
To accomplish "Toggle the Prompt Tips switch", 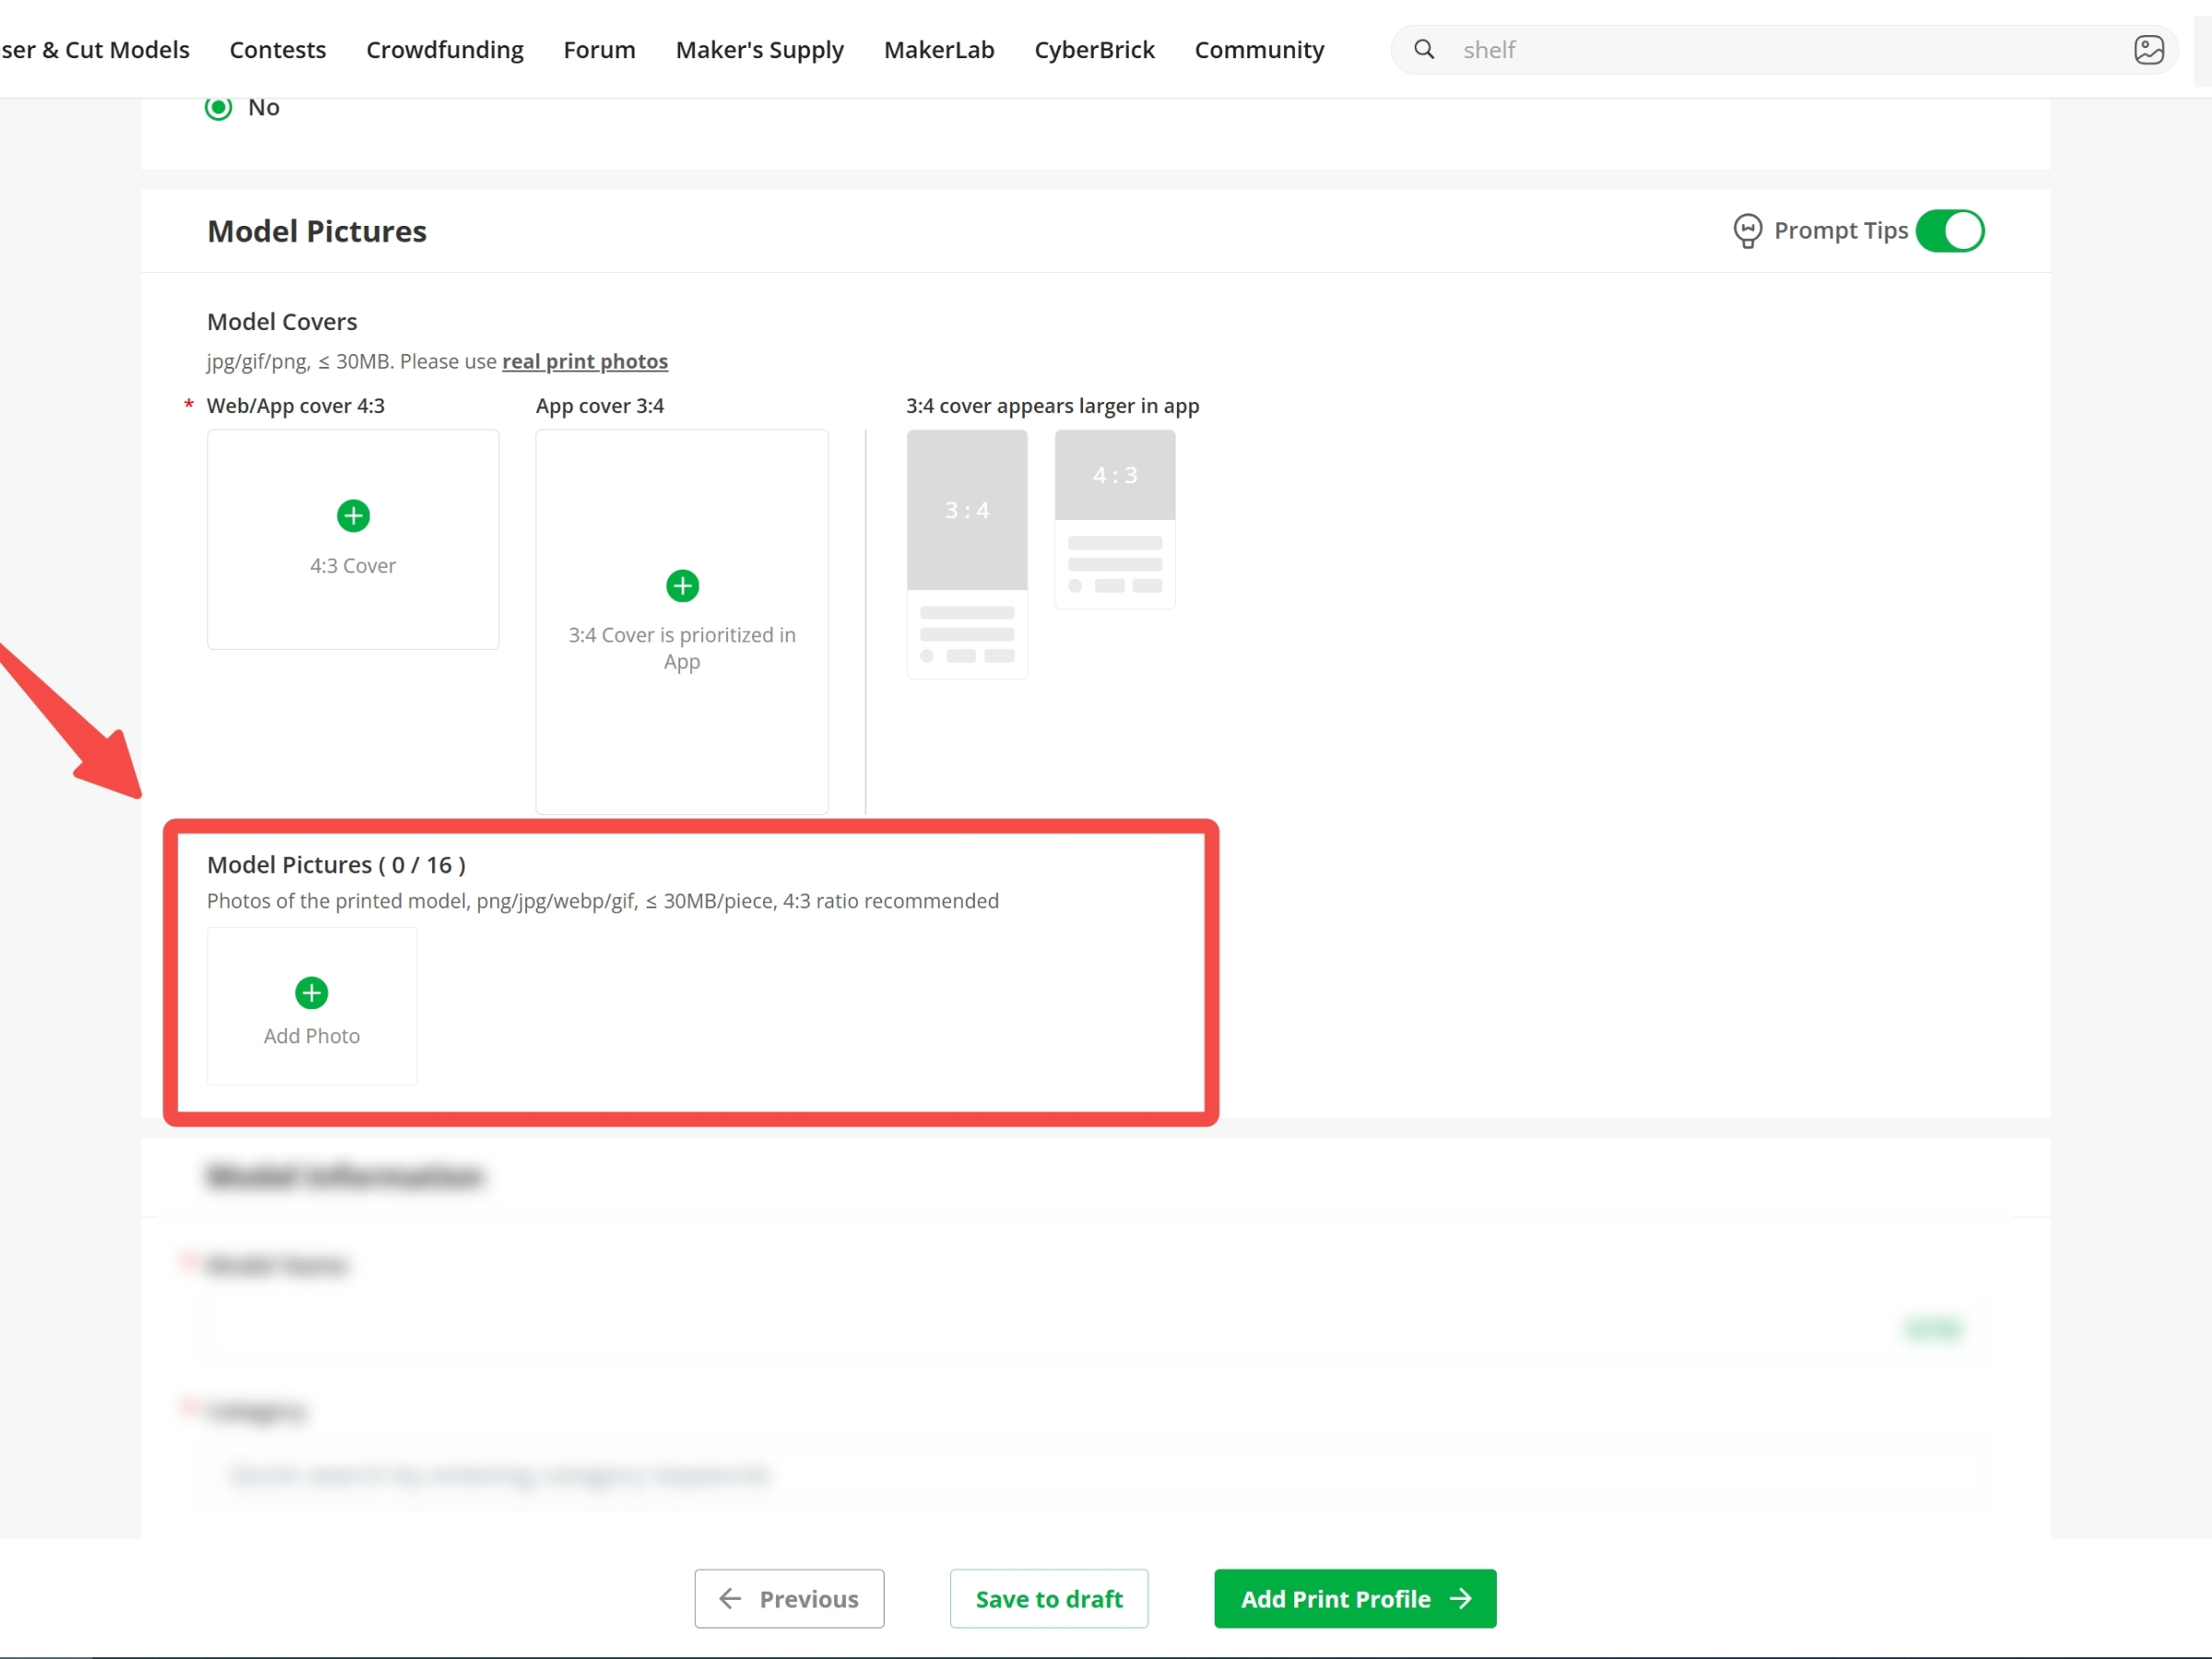I will click(x=1950, y=231).
